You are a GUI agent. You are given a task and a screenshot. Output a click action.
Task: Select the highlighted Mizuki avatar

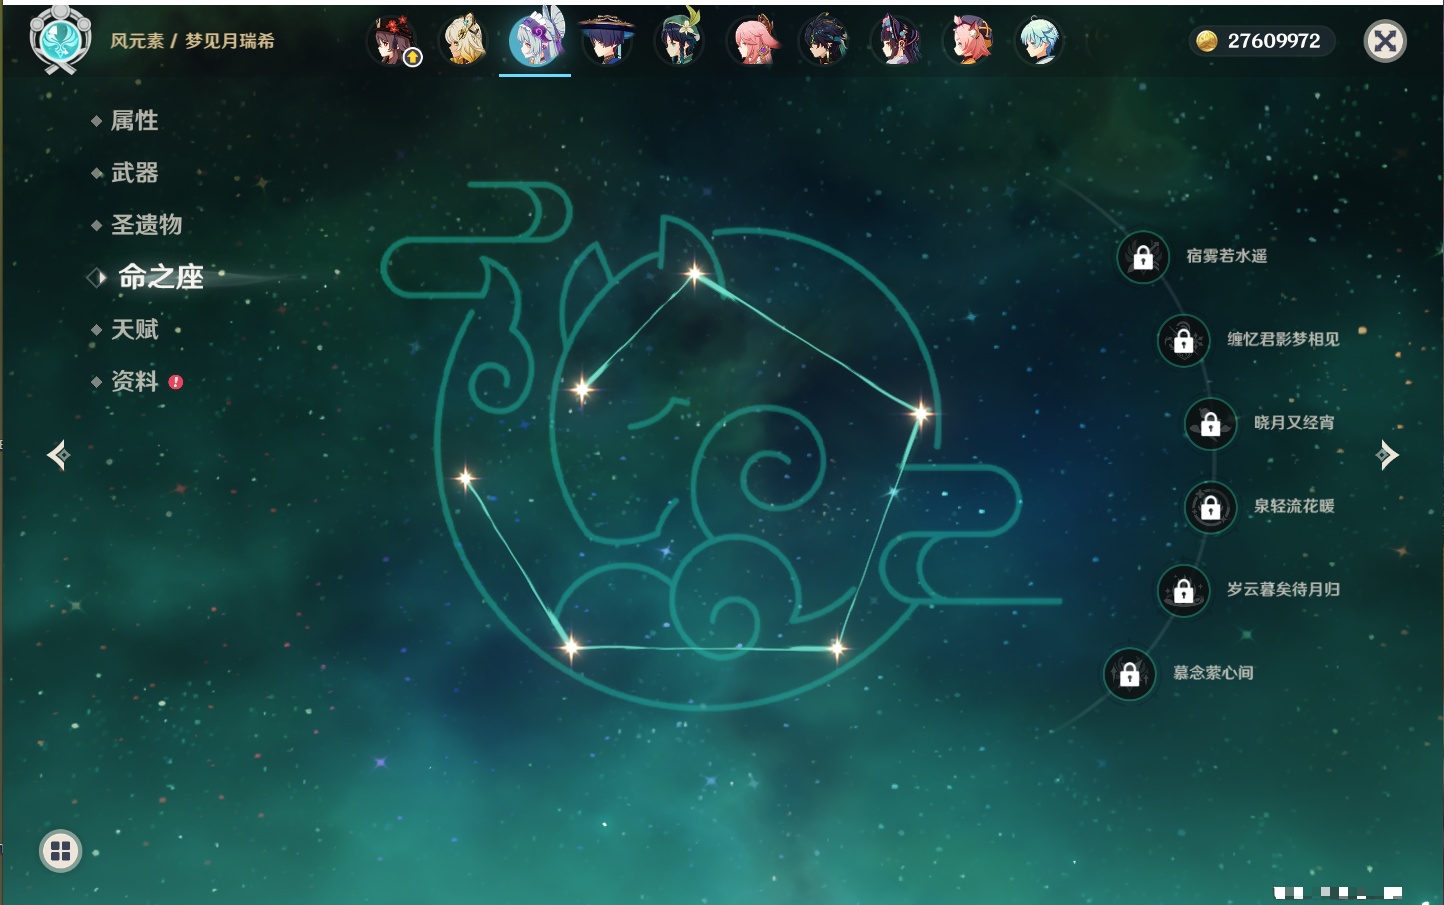[x=535, y=41]
